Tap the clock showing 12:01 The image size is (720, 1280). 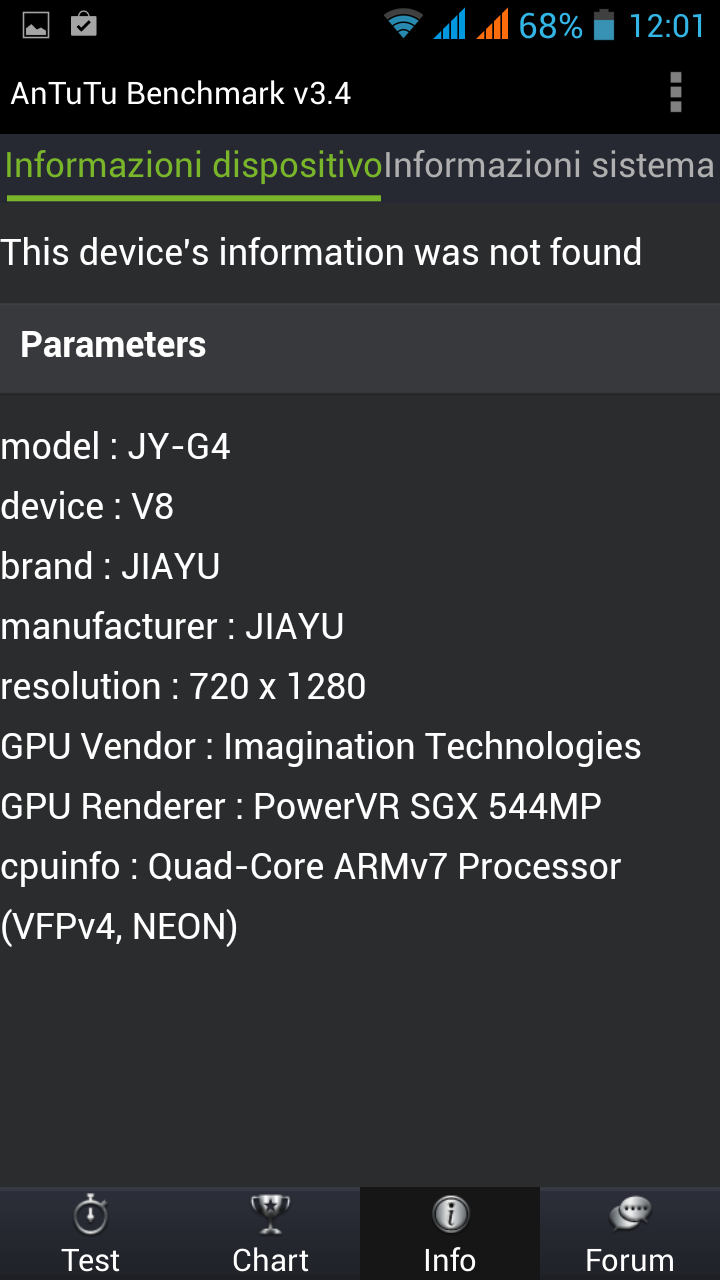[666, 25]
